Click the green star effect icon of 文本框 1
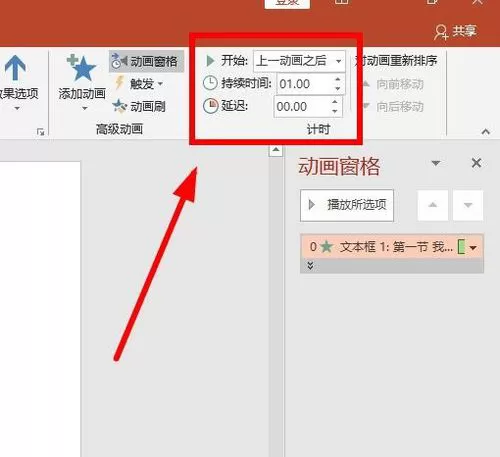This screenshot has width=500, height=457. pyautogui.click(x=326, y=247)
